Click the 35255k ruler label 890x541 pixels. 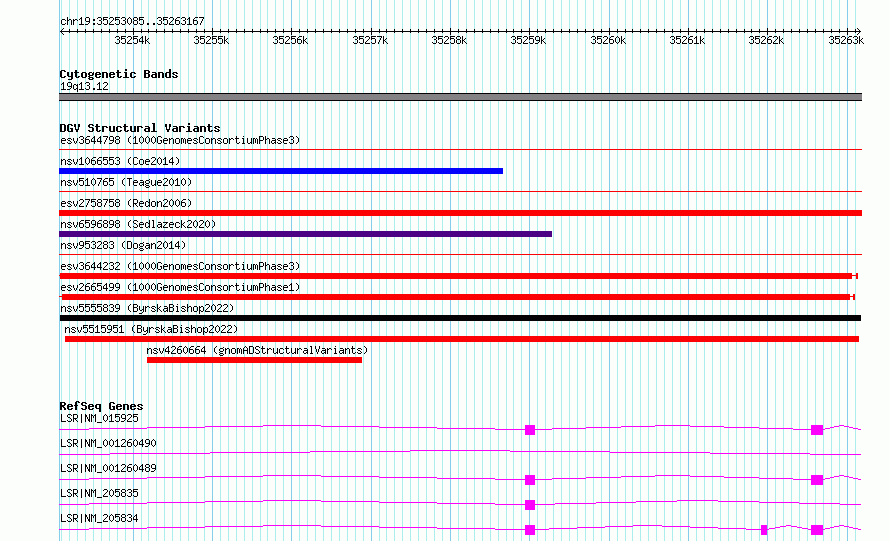click(x=211, y=40)
